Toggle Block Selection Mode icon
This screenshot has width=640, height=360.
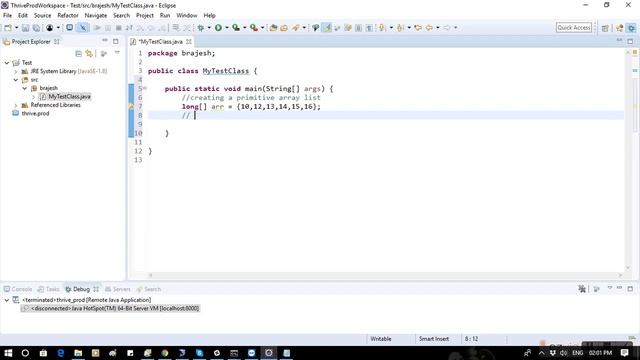pos(358,28)
